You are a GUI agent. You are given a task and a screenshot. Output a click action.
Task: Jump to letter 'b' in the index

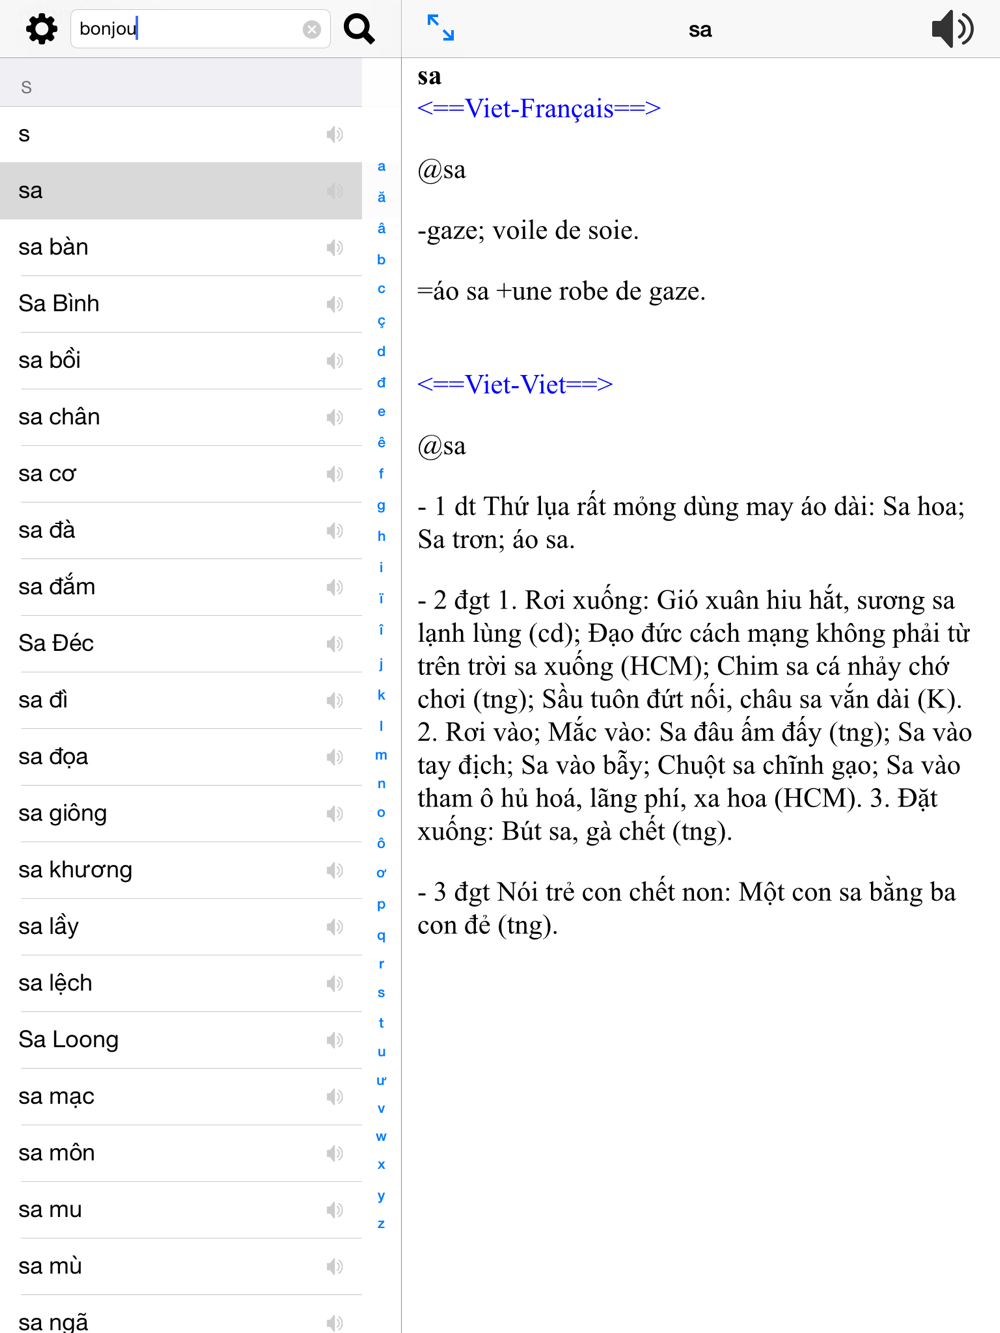(381, 259)
